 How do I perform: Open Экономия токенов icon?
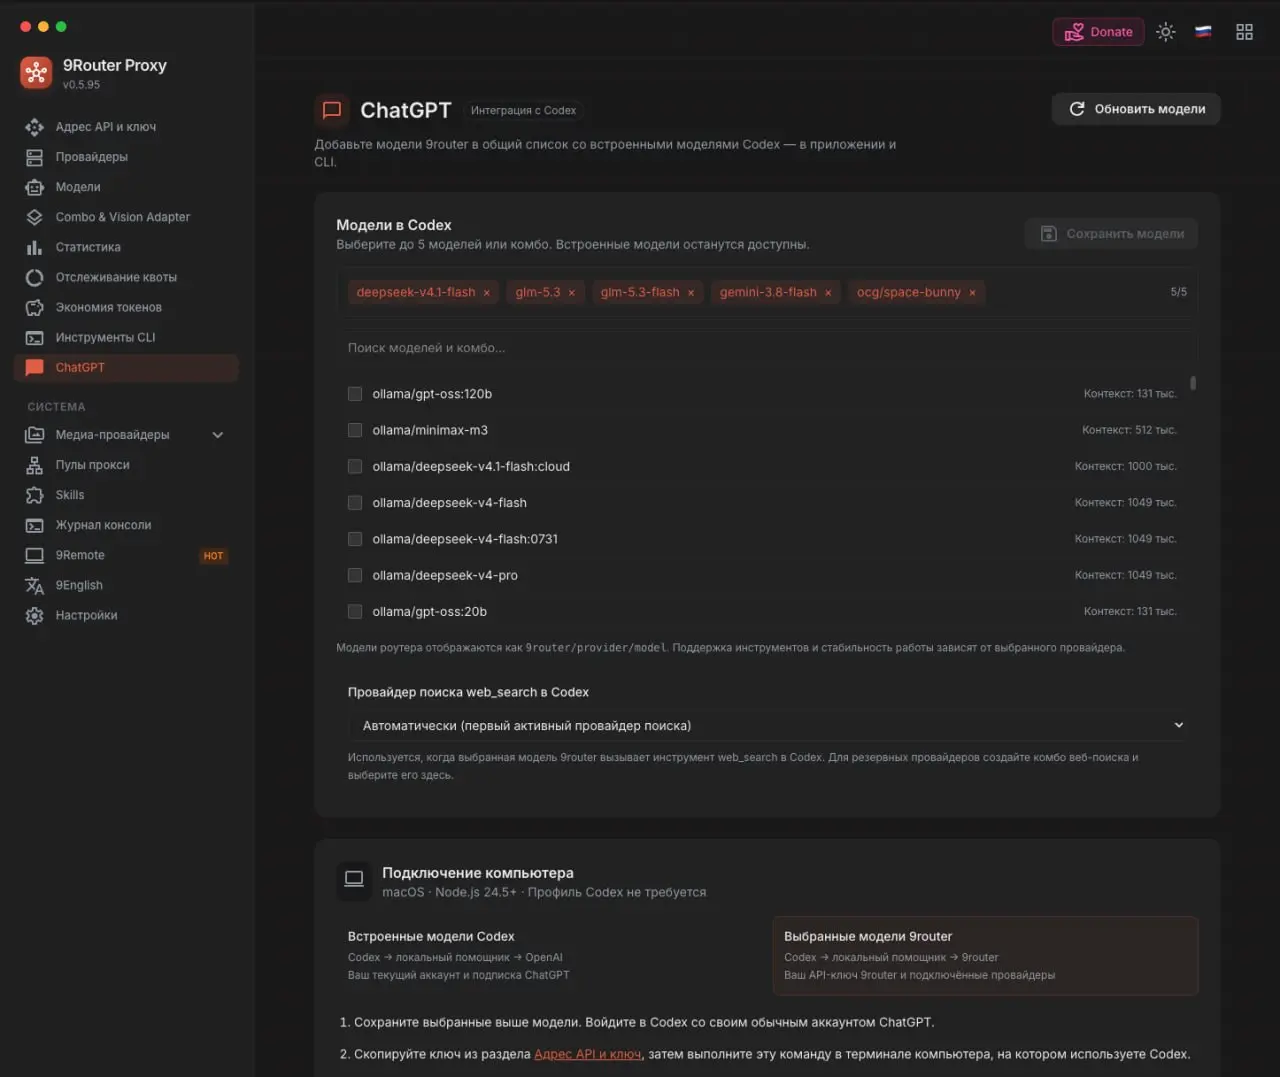[x=35, y=307]
